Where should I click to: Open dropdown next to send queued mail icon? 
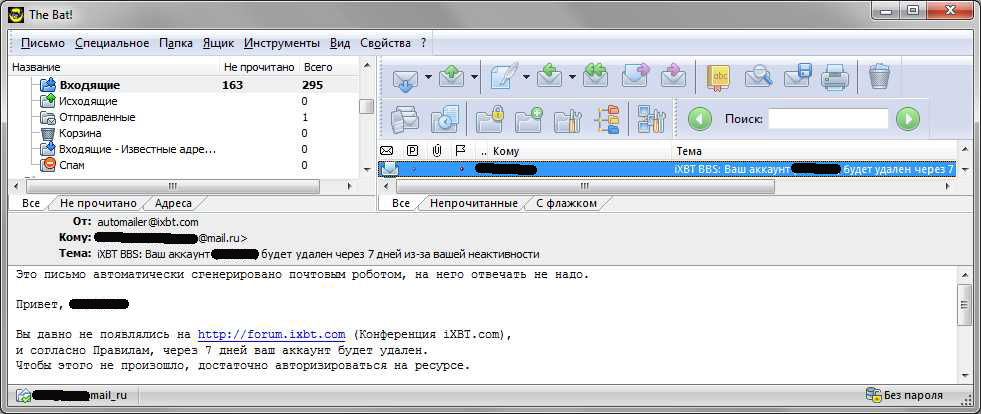(x=474, y=78)
